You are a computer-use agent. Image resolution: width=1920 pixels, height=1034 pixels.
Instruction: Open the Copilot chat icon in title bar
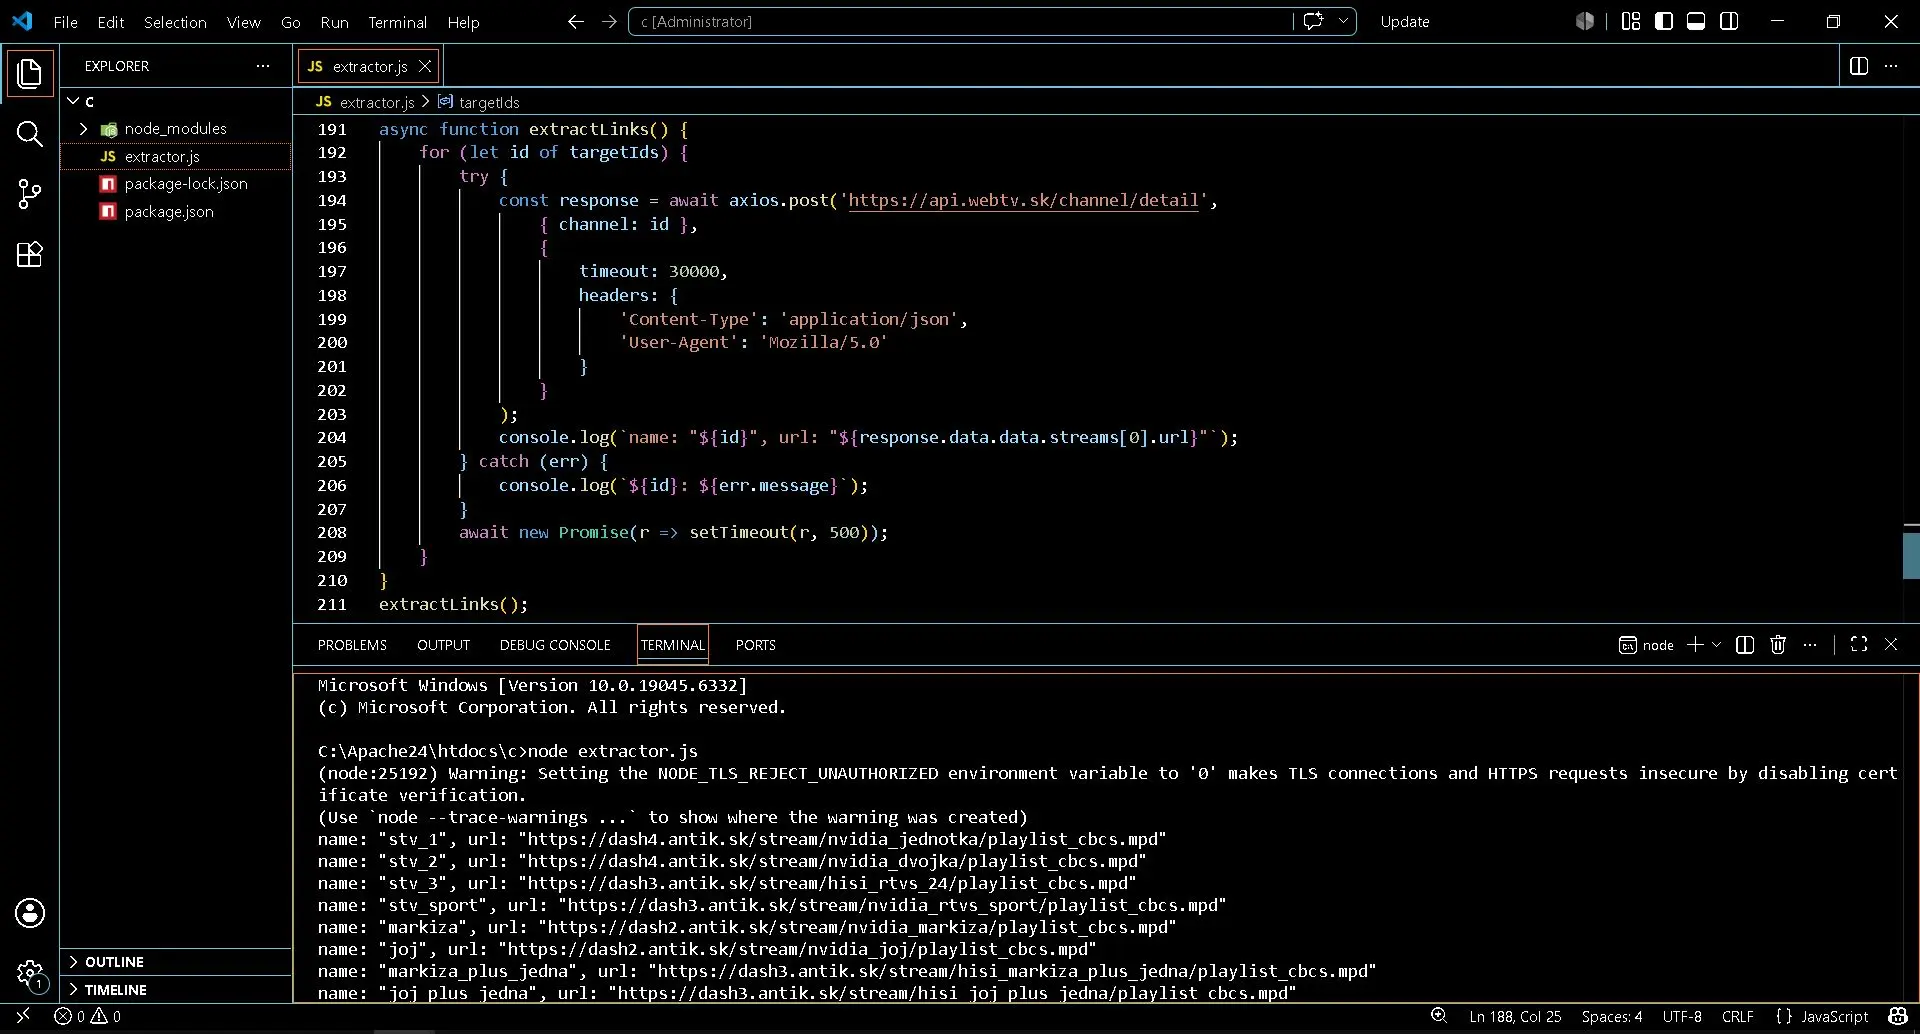click(x=1314, y=21)
